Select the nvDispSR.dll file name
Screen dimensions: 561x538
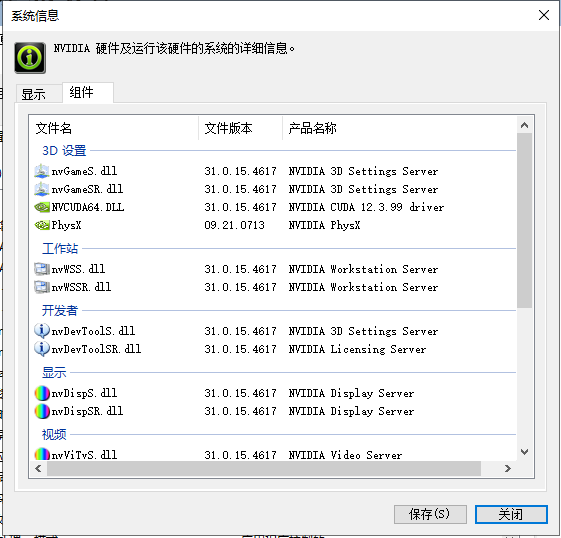(87, 411)
